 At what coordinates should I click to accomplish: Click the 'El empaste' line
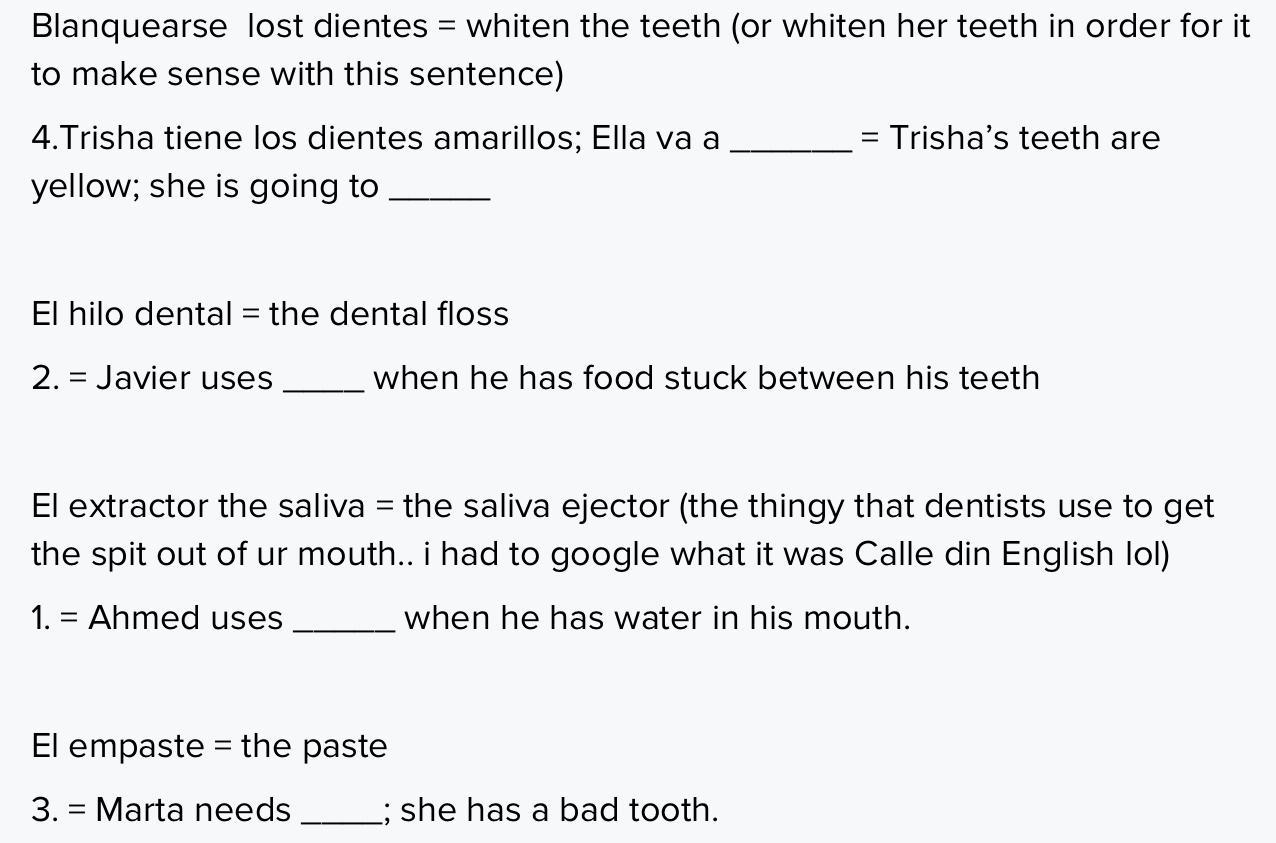point(209,746)
